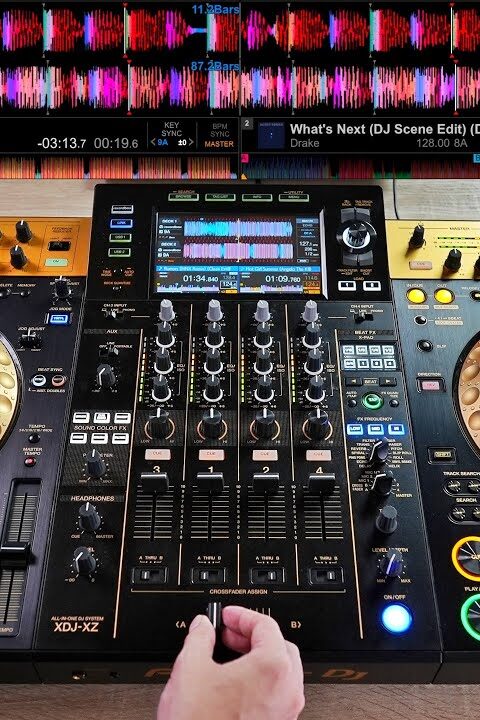Turn the sound color FX PARAMETER knob

pyautogui.click(x=96, y=464)
